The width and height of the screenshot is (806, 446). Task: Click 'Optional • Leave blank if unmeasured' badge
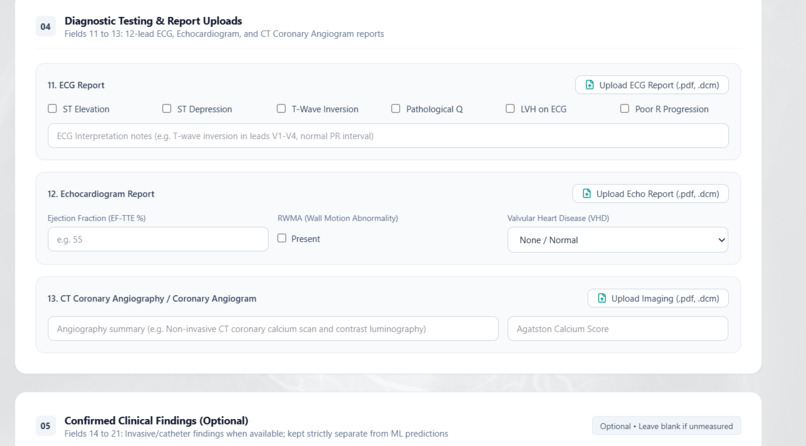coord(666,426)
